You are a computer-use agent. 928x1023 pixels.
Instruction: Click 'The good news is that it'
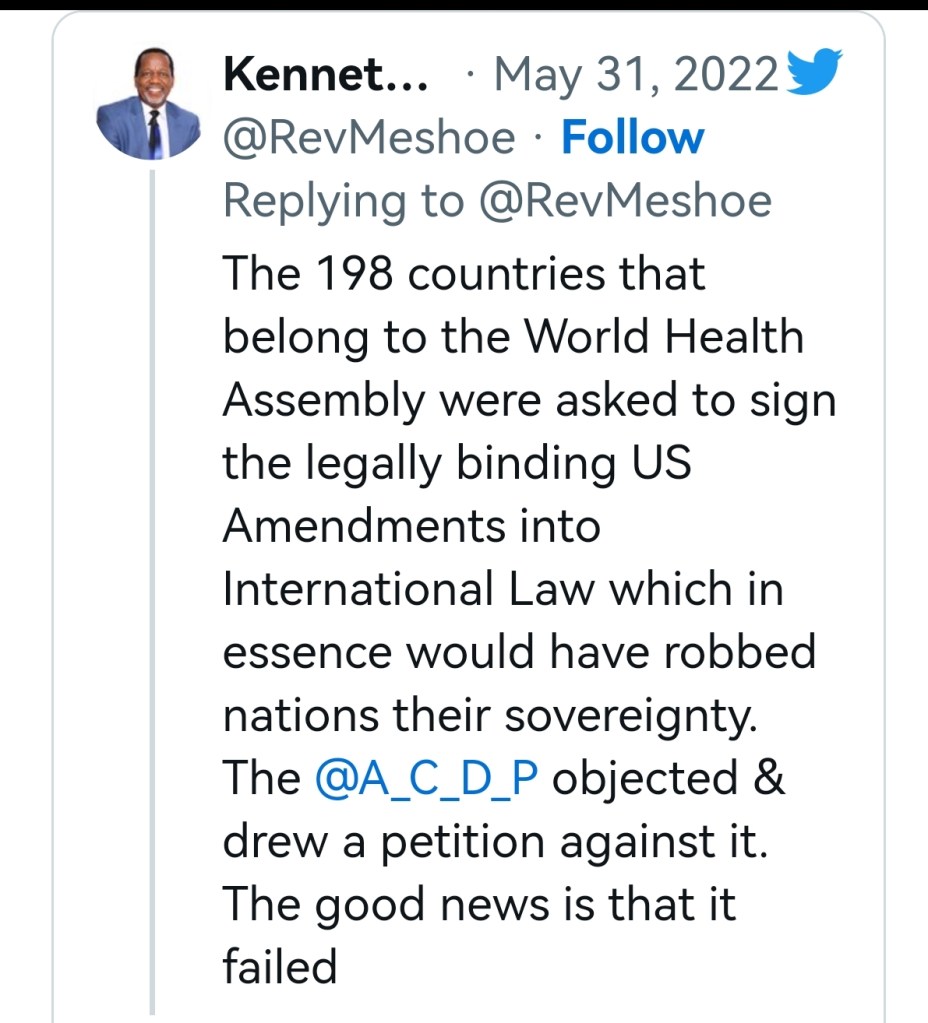point(478,905)
